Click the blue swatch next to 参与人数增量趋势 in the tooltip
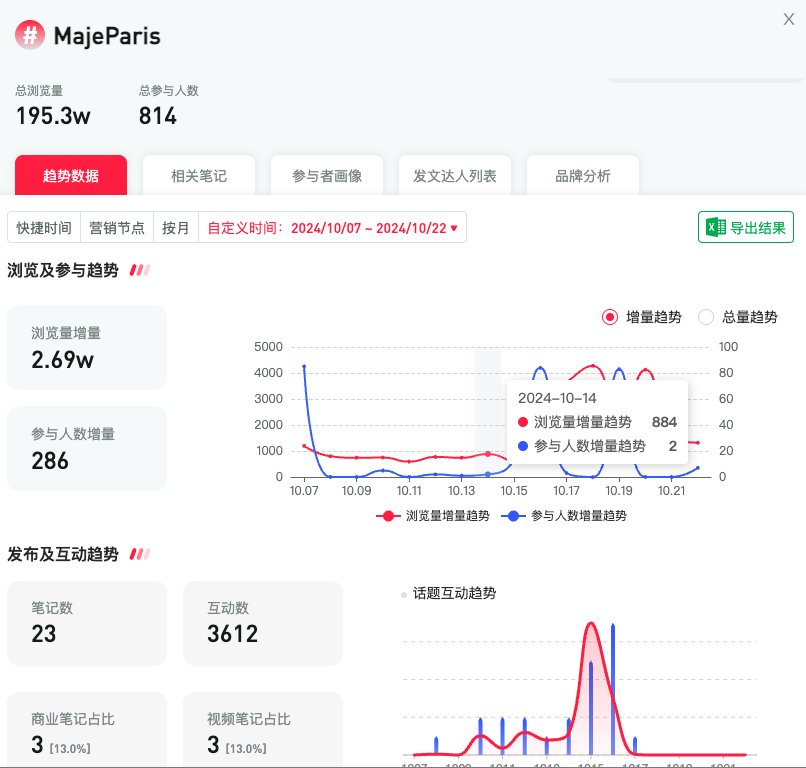Screen dimensions: 806x768 click(523, 446)
